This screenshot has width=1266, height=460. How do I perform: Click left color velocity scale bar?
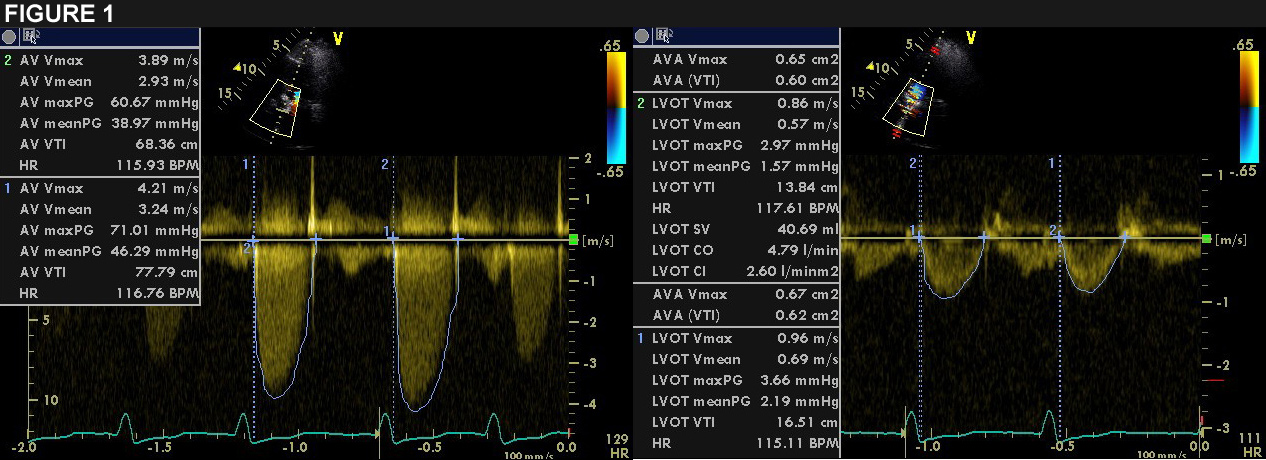(617, 108)
